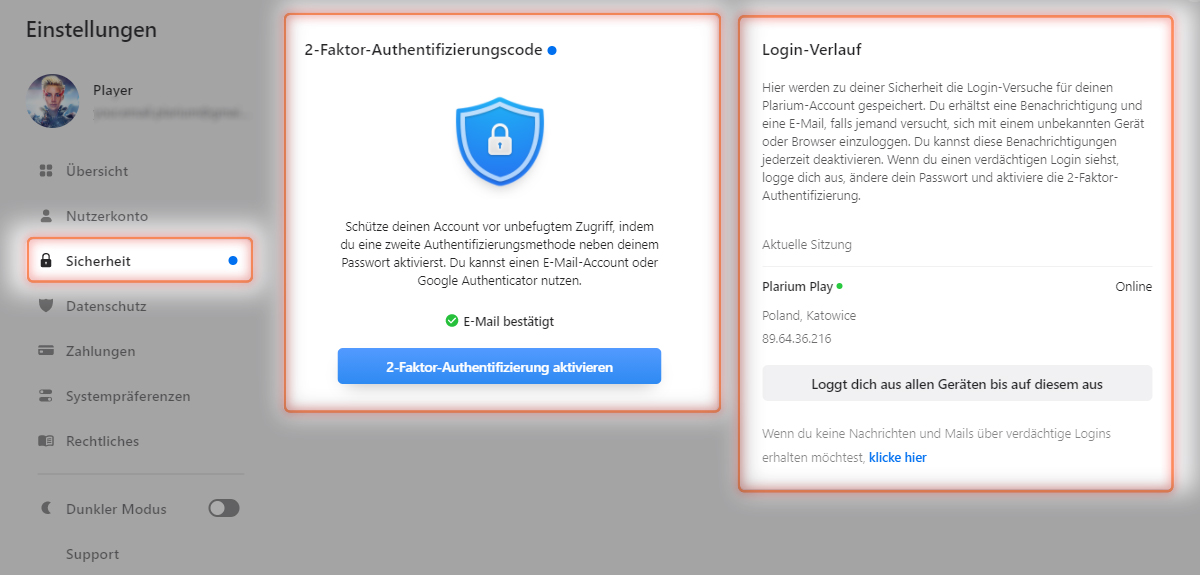
Task: Click the Player profile avatar
Action: [x=54, y=100]
